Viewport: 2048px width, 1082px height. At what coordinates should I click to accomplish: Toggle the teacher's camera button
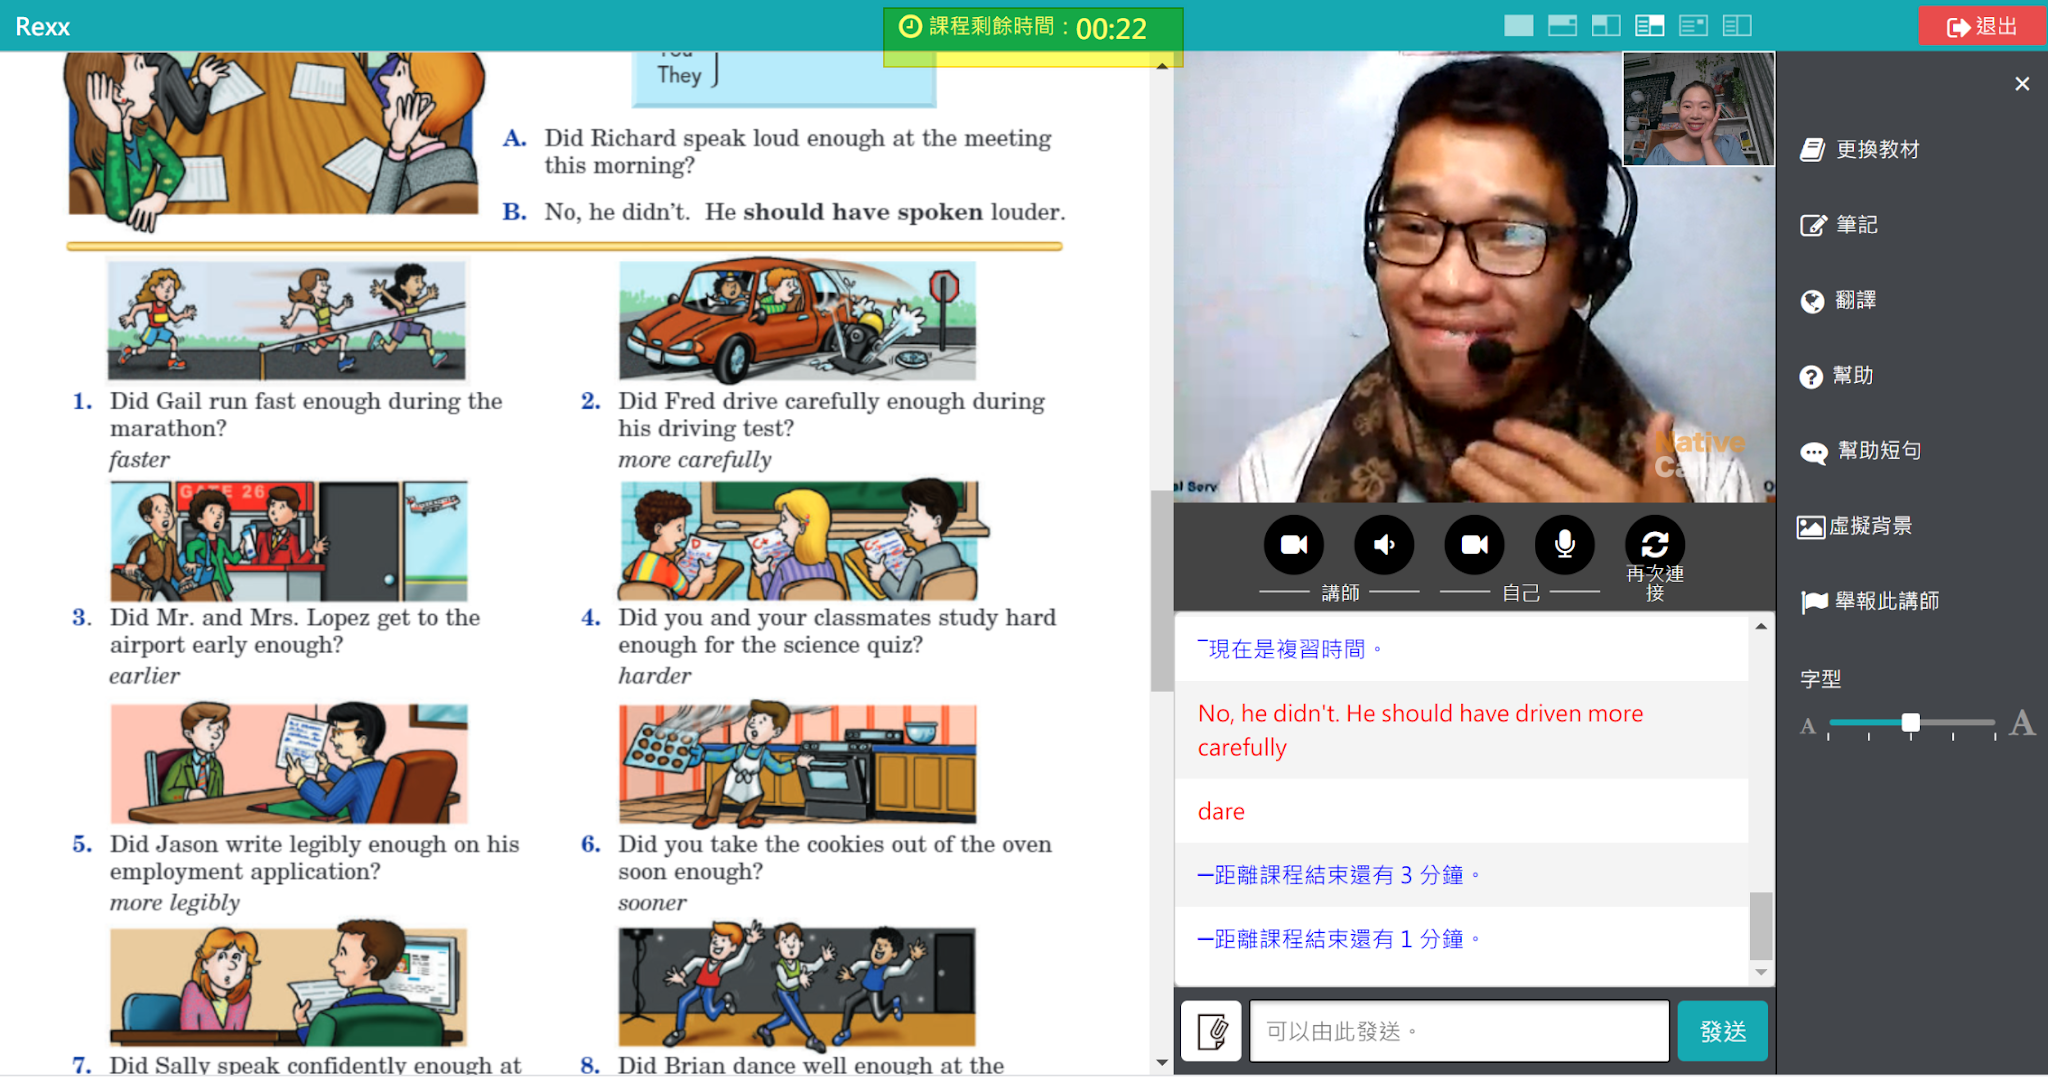pos(1293,545)
